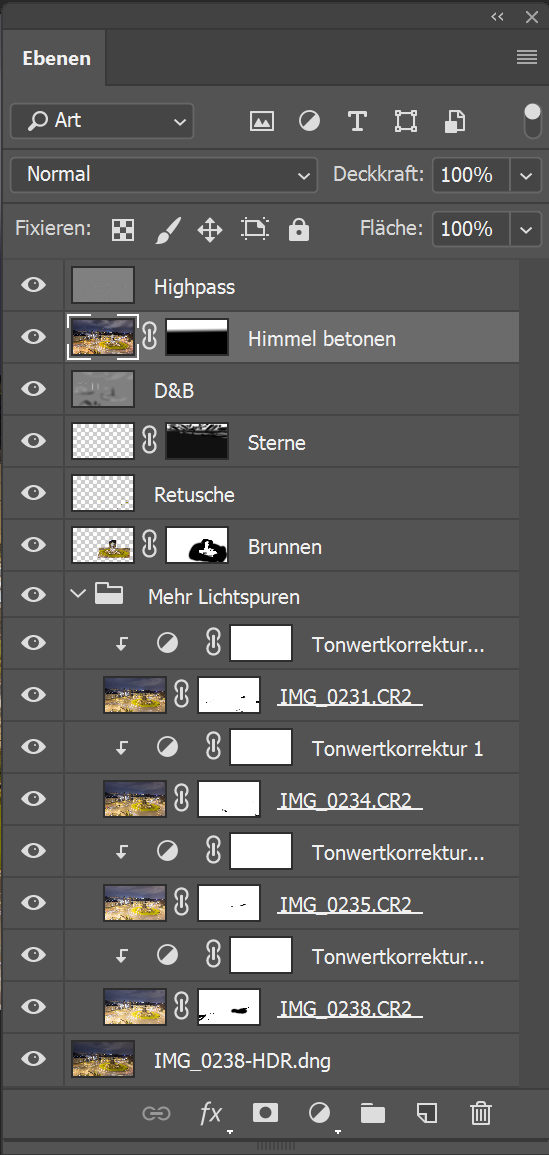The image size is (549, 1155).
Task: Hide the Highpass layer
Action: [33, 285]
